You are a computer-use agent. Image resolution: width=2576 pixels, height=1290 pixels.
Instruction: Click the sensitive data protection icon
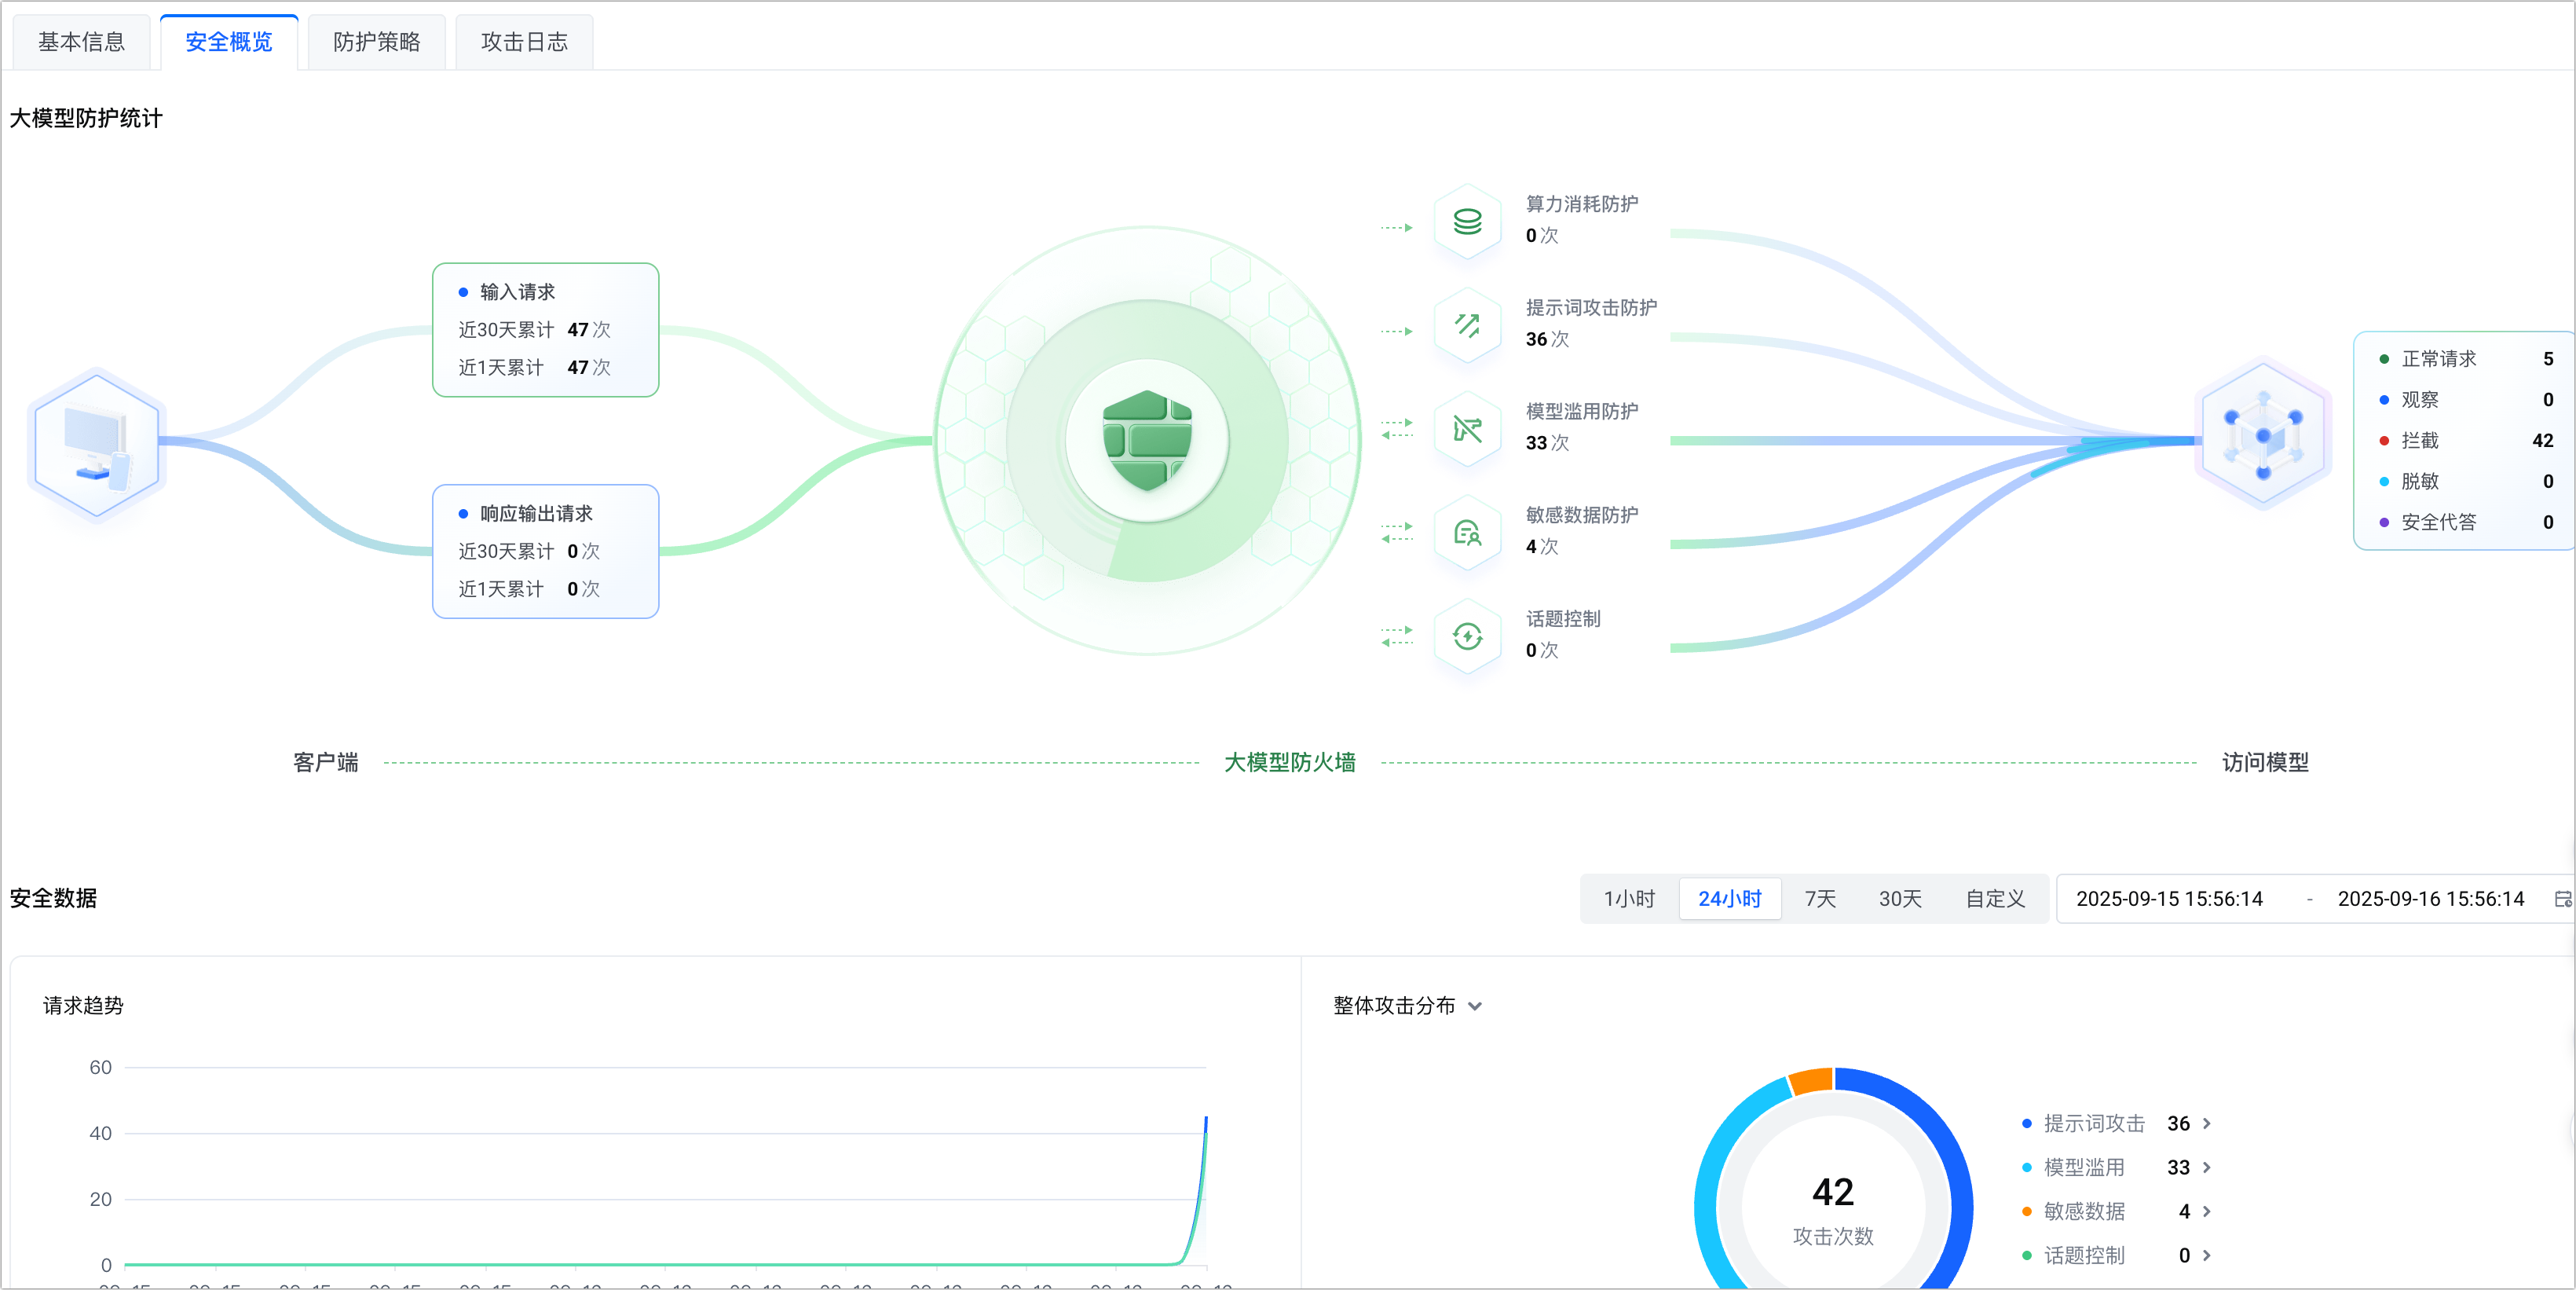(1467, 533)
